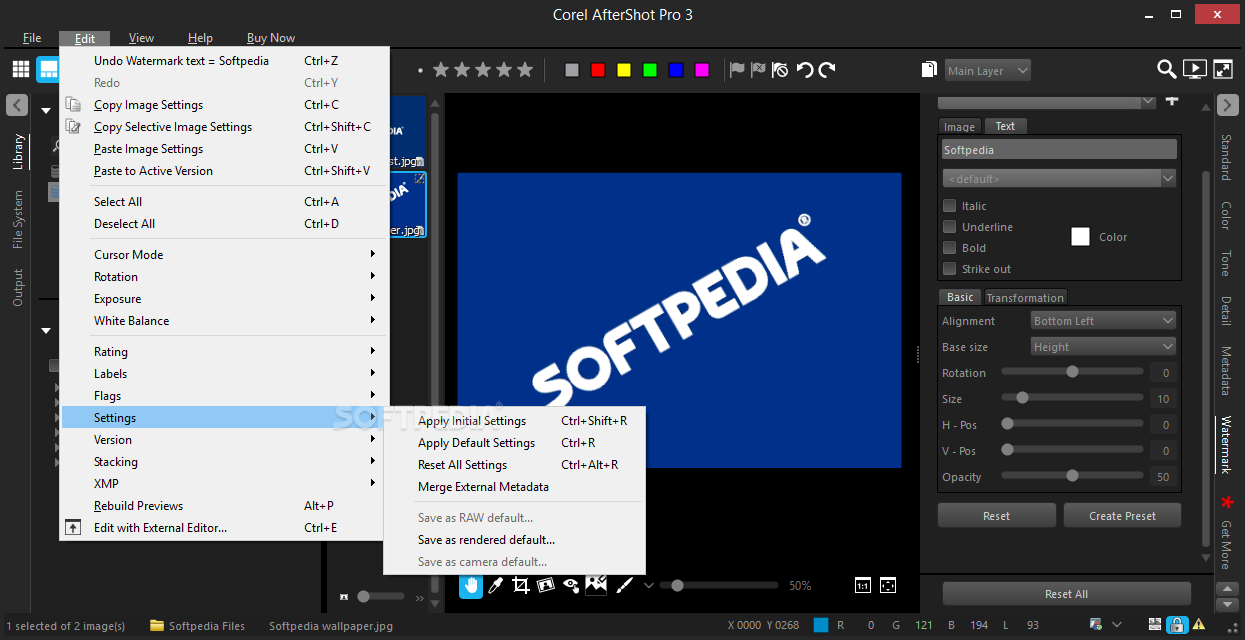The width and height of the screenshot is (1245, 640).
Task: Select the Straighten tool icon
Action: click(546, 585)
